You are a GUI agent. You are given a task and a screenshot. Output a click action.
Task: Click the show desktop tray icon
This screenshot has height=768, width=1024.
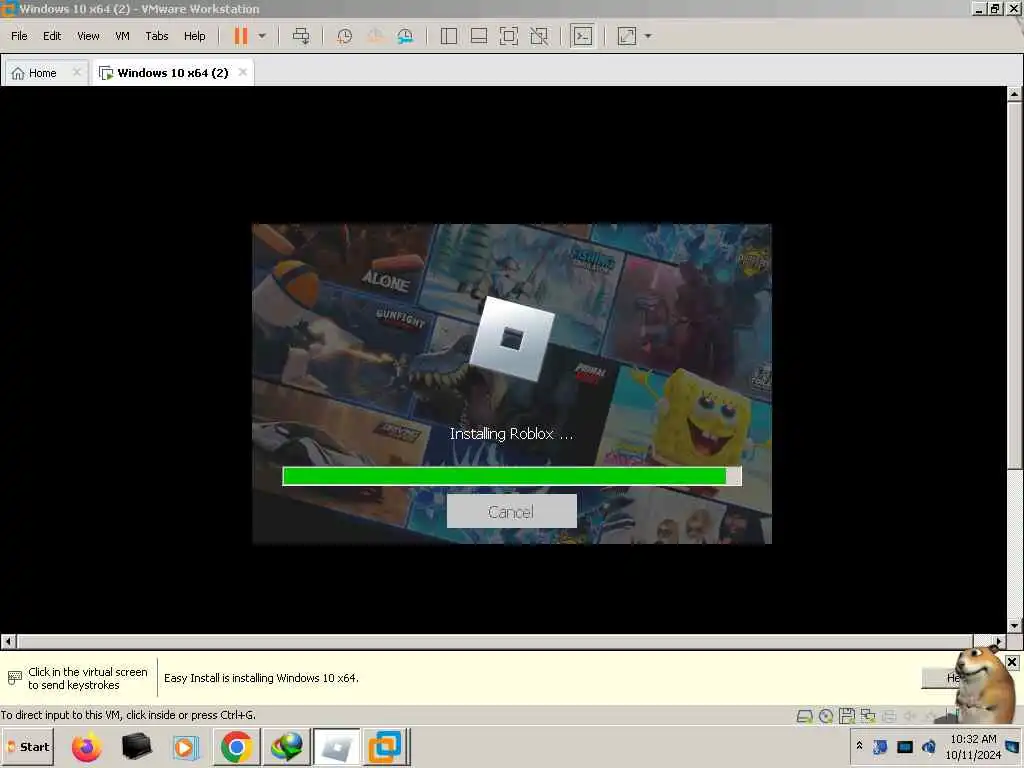click(x=1013, y=746)
